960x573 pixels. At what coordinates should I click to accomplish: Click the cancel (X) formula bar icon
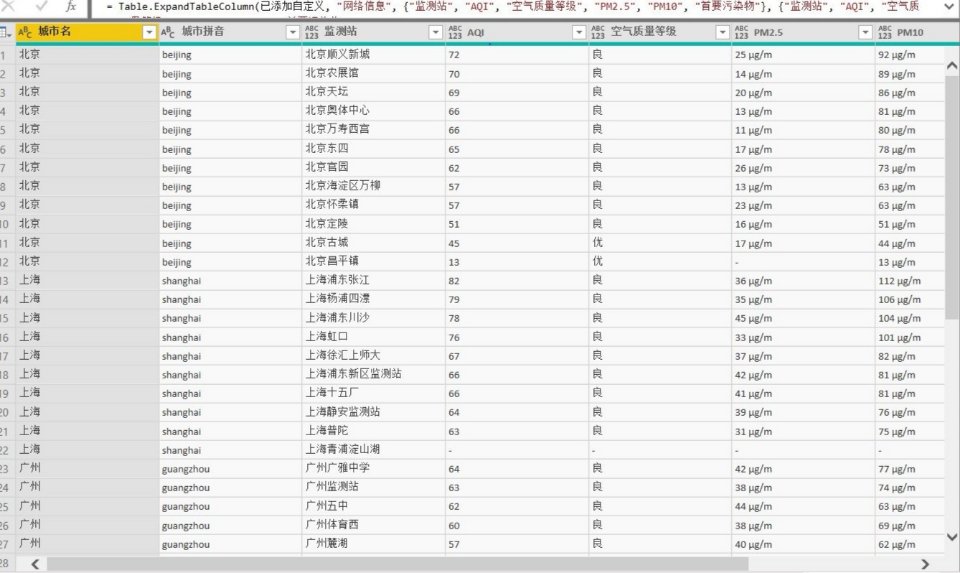[9, 6]
